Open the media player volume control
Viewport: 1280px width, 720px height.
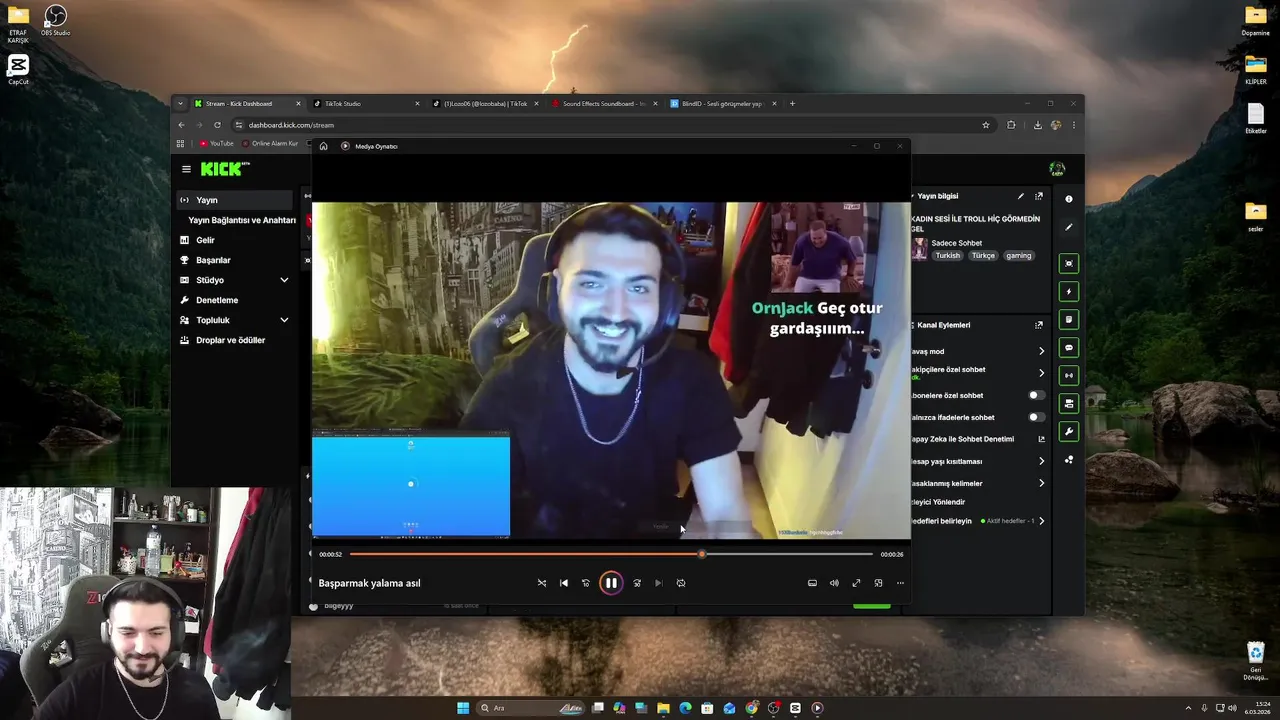834,583
